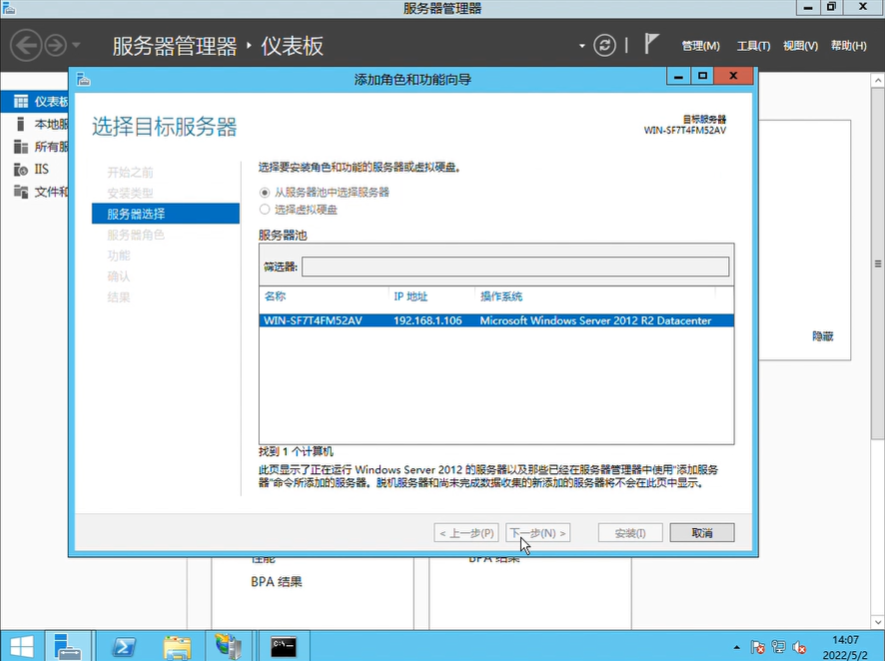
Task: Launch PowerShell from the taskbar
Action: click(x=124, y=646)
